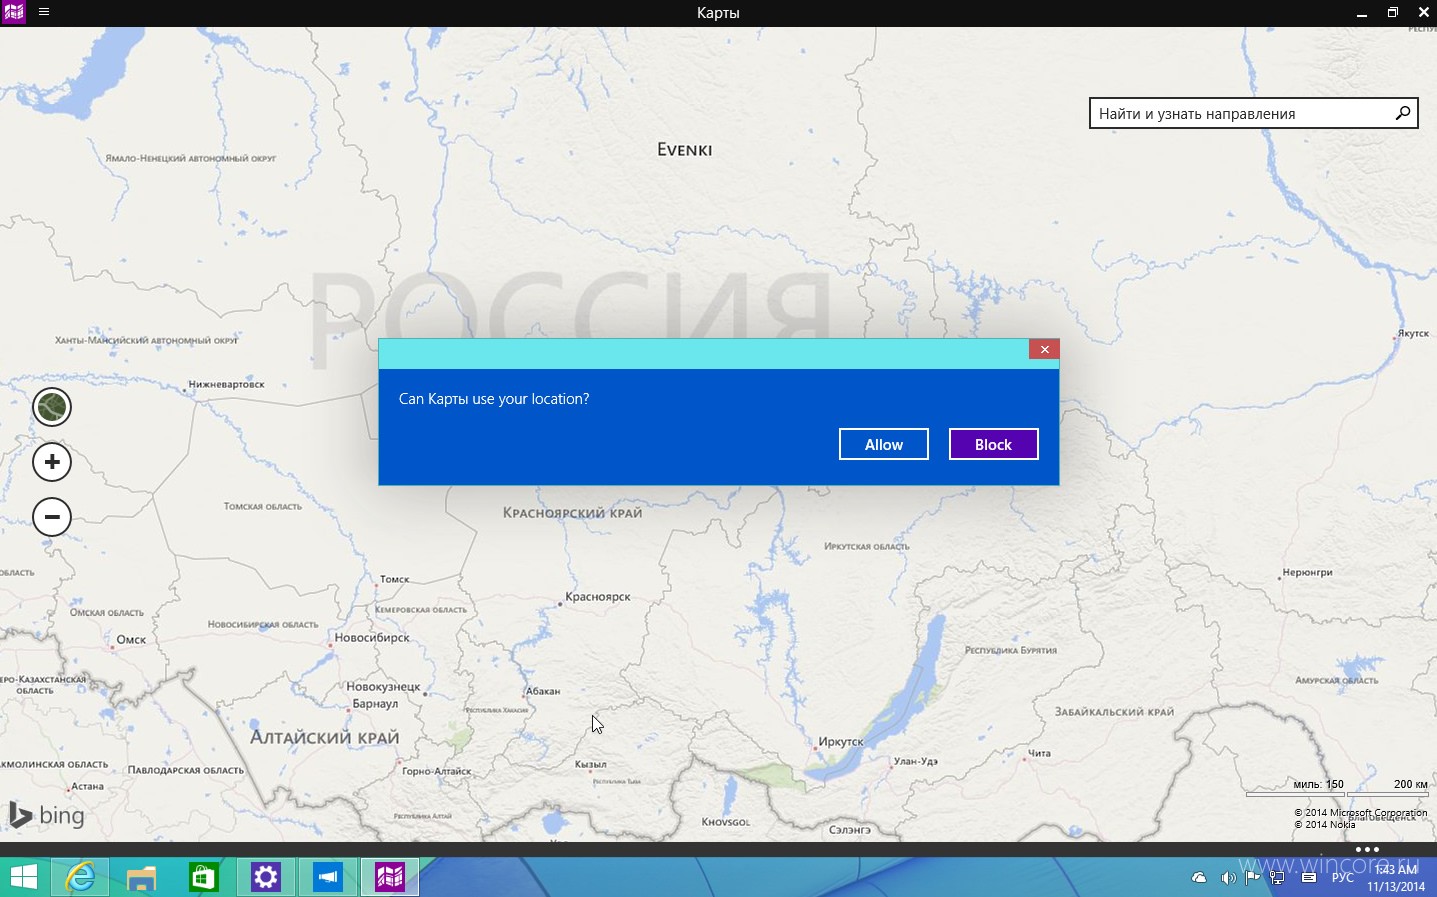Block location access for Карты

coord(993,444)
